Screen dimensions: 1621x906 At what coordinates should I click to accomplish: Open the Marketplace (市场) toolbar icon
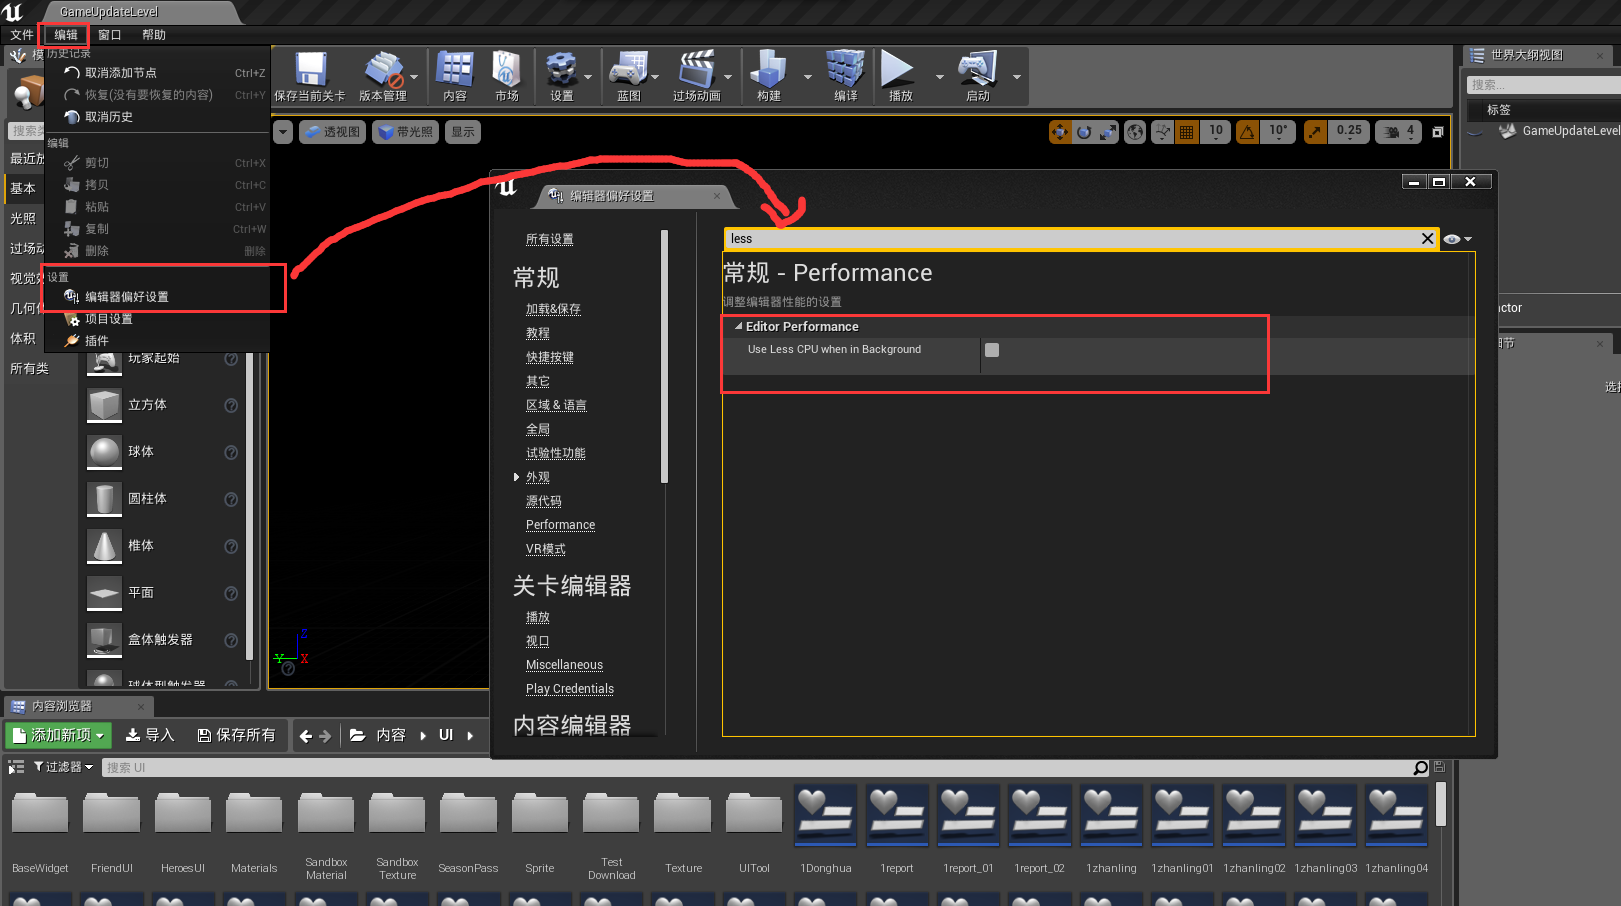coord(505,75)
